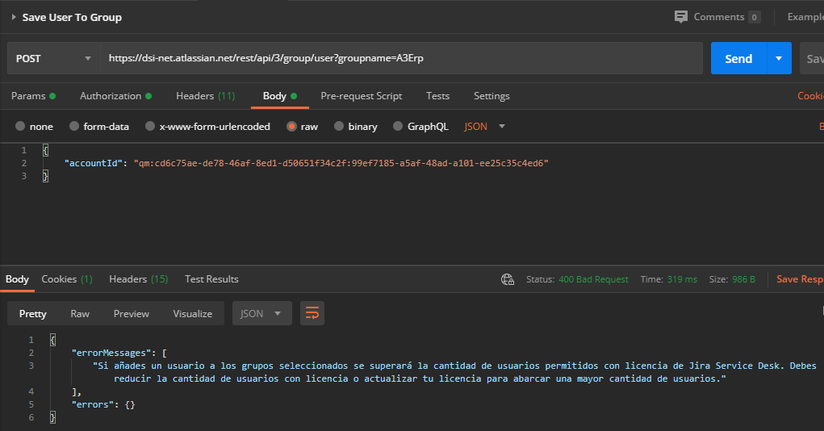Open the POST method dropdown
Viewport: 824px width, 431px height.
tap(53, 58)
